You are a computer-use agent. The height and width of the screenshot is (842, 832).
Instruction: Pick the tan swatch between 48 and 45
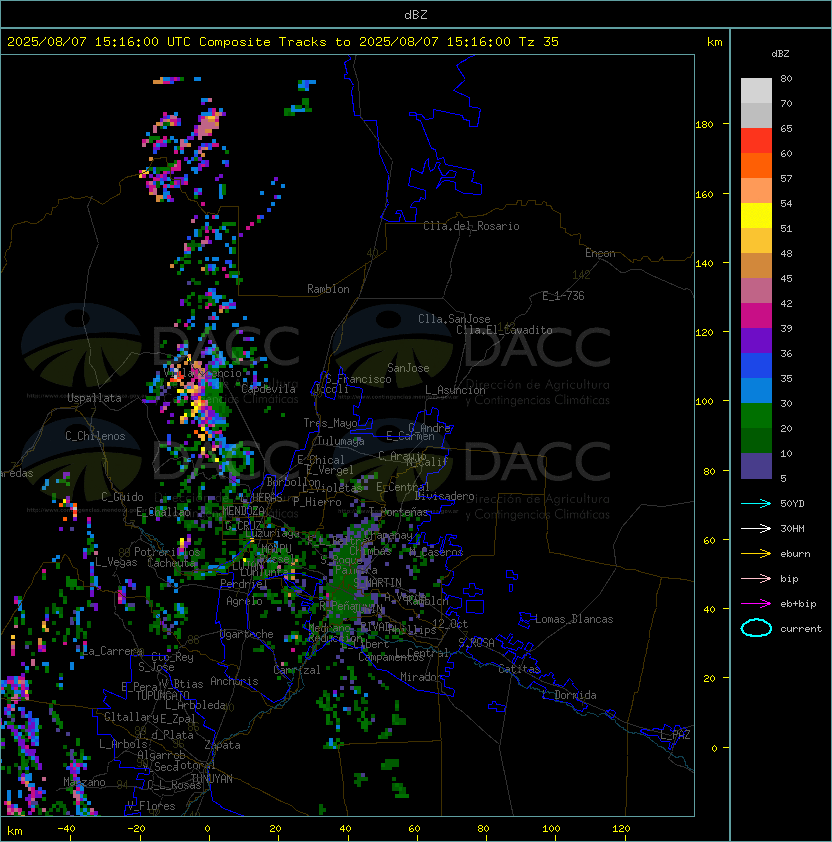[756, 265]
